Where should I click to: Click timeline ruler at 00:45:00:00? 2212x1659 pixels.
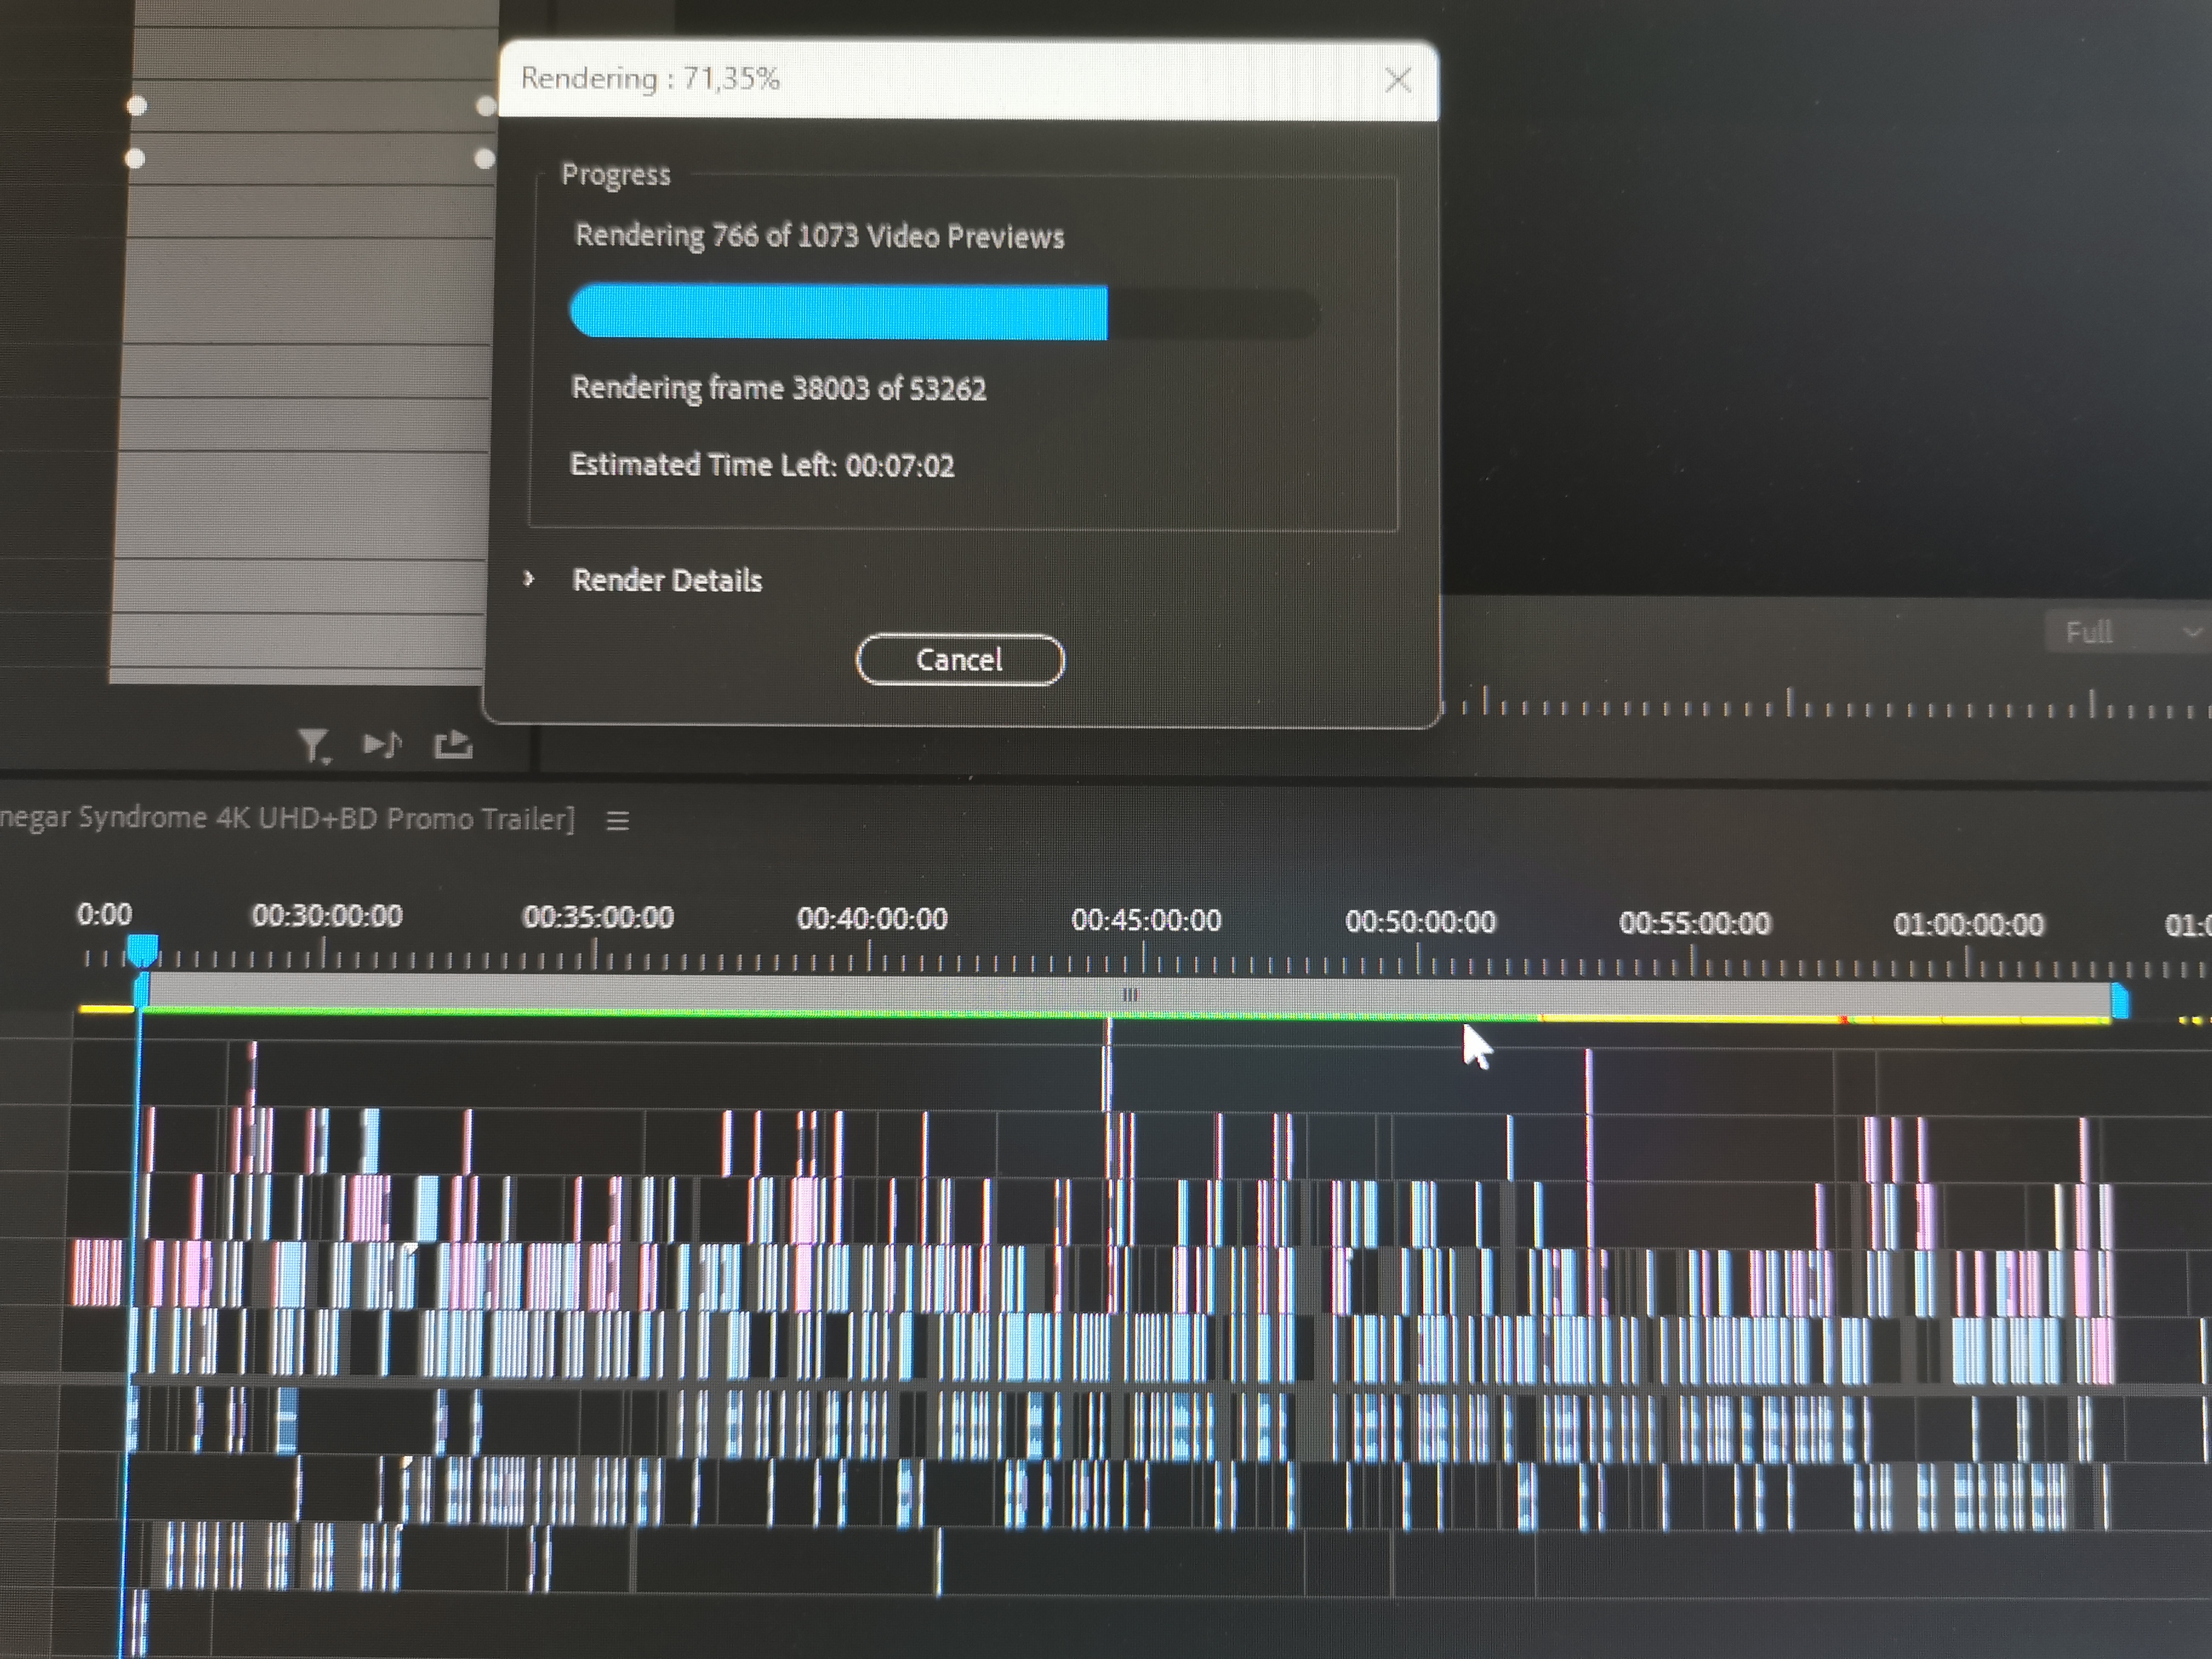tap(1146, 920)
